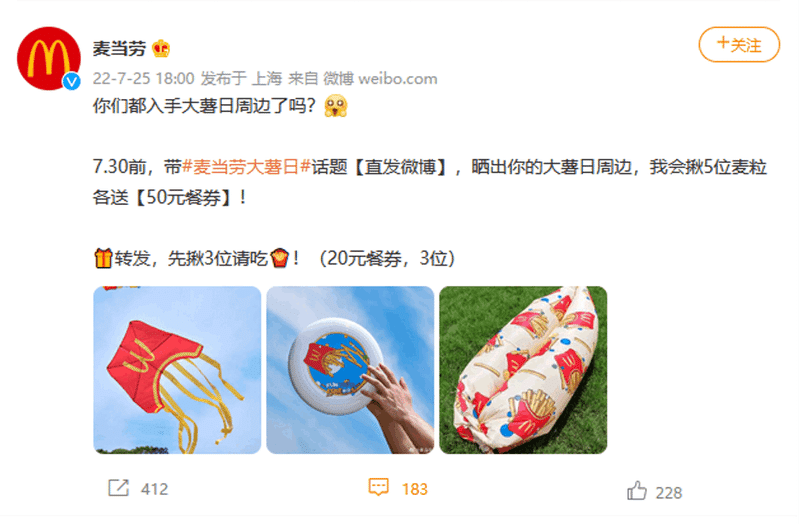Open comments via speech bubble icon

coord(379,487)
